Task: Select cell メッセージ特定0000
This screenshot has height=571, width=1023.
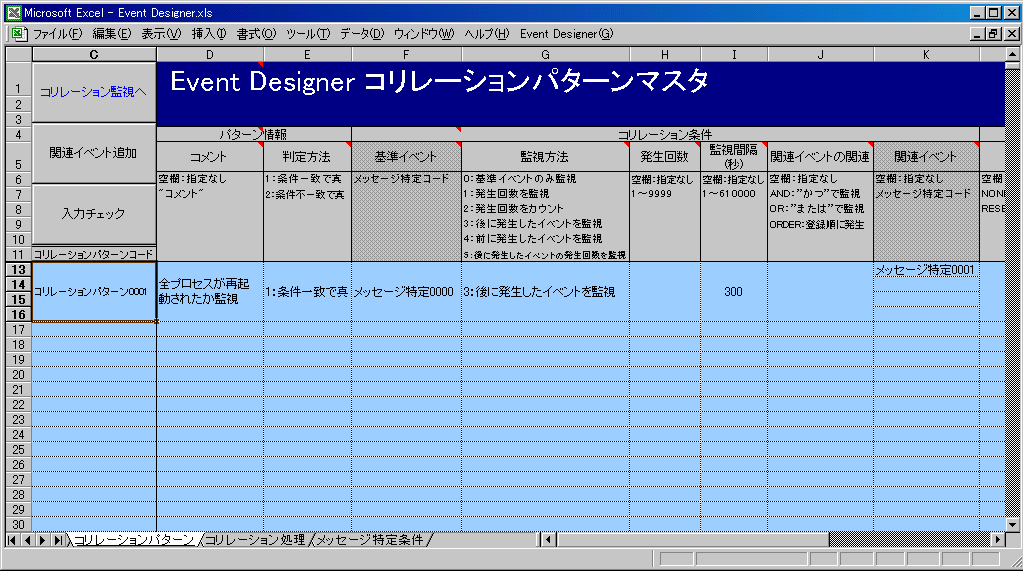Action: (406, 292)
